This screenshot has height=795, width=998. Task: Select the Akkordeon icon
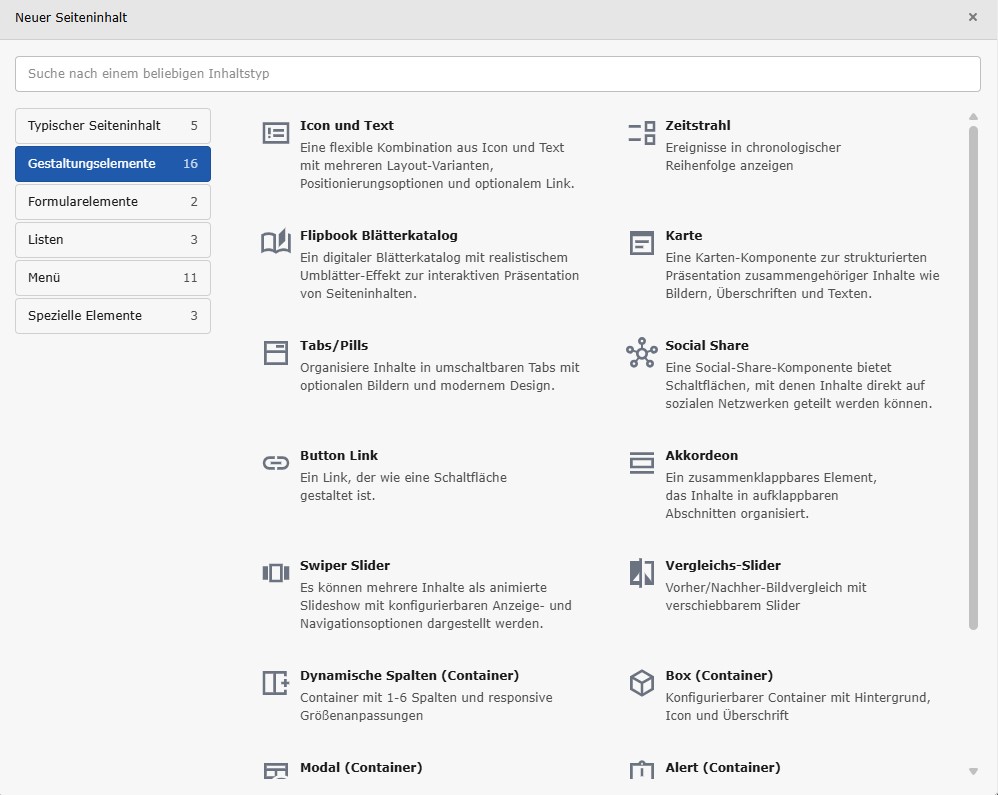(x=641, y=463)
